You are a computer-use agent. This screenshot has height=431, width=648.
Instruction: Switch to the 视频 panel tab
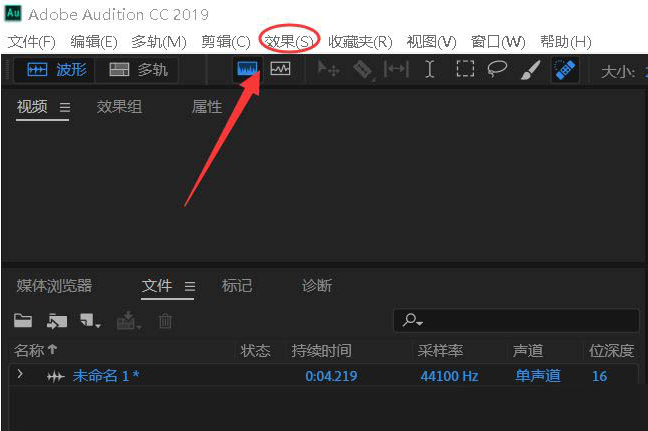coord(32,107)
